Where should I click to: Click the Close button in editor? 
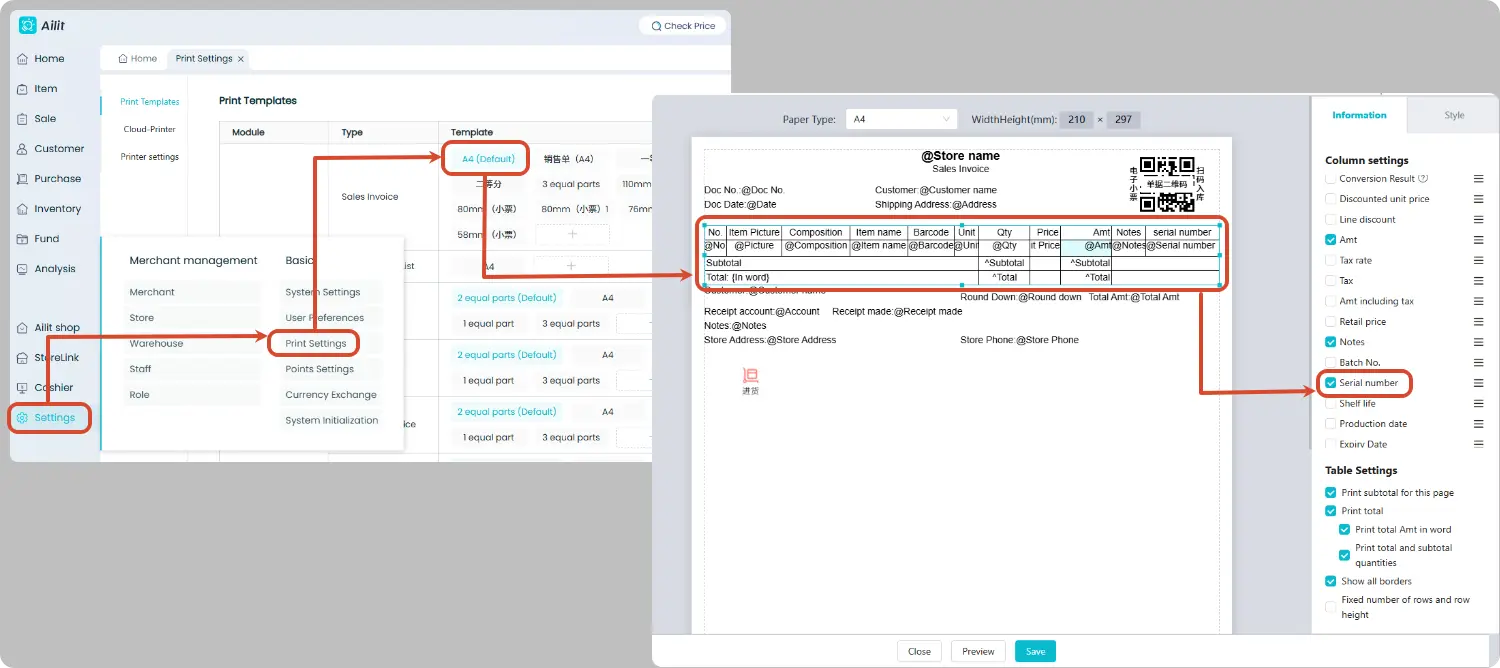(919, 652)
